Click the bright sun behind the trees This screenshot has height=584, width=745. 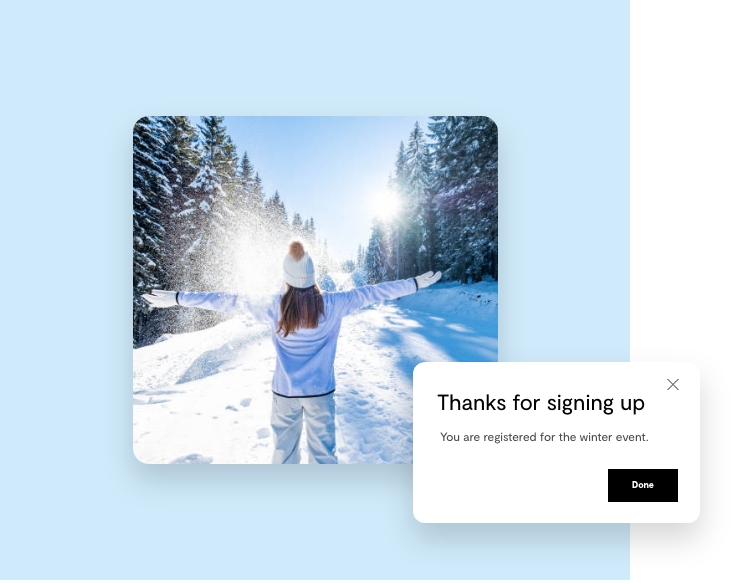[x=388, y=205]
